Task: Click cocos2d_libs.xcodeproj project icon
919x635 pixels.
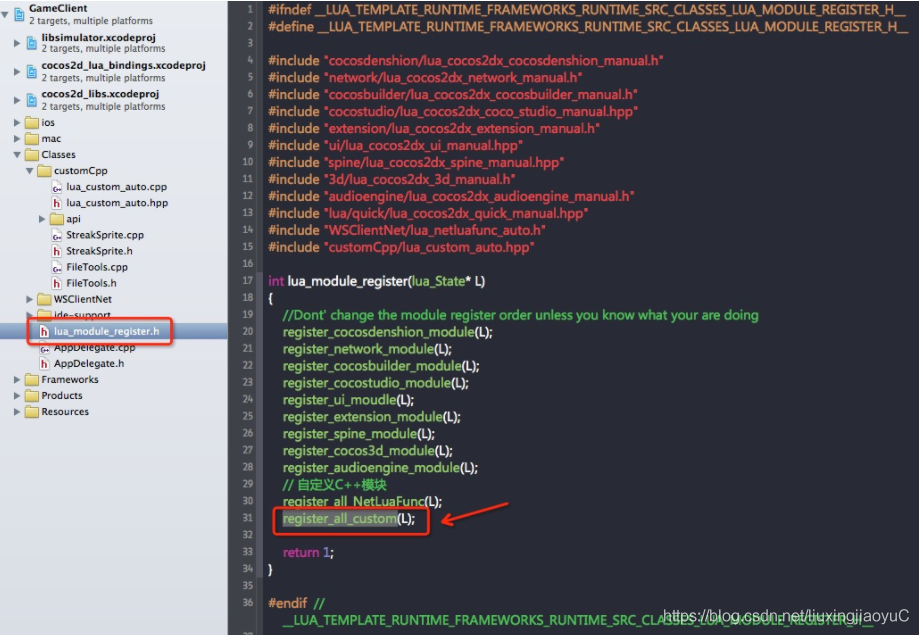Action: coord(32,100)
